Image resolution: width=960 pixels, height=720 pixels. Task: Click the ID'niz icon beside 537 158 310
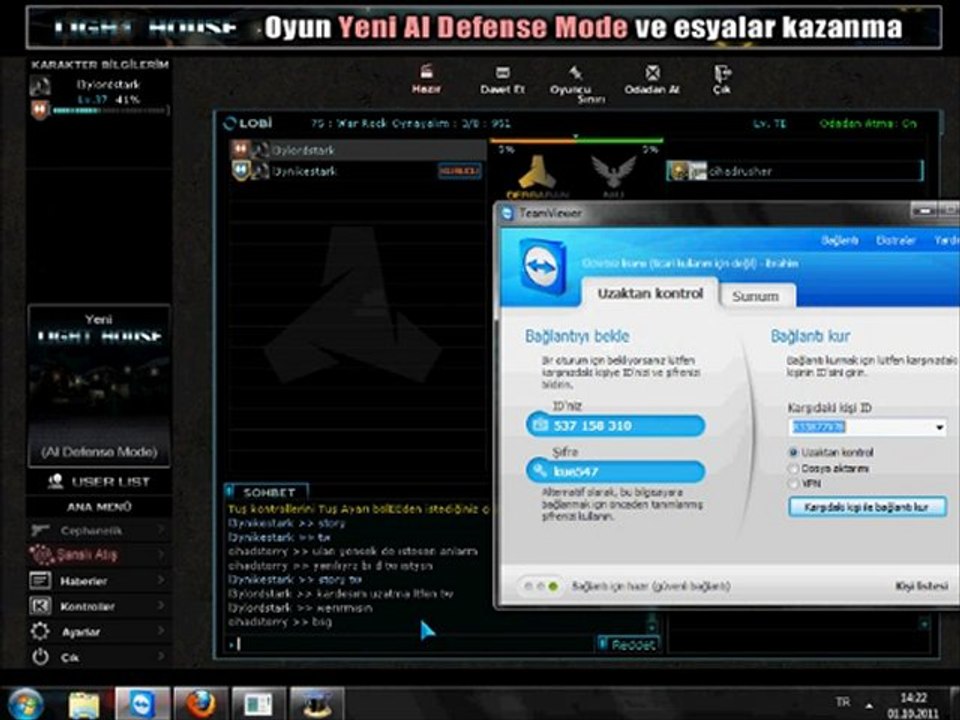[x=540, y=425]
